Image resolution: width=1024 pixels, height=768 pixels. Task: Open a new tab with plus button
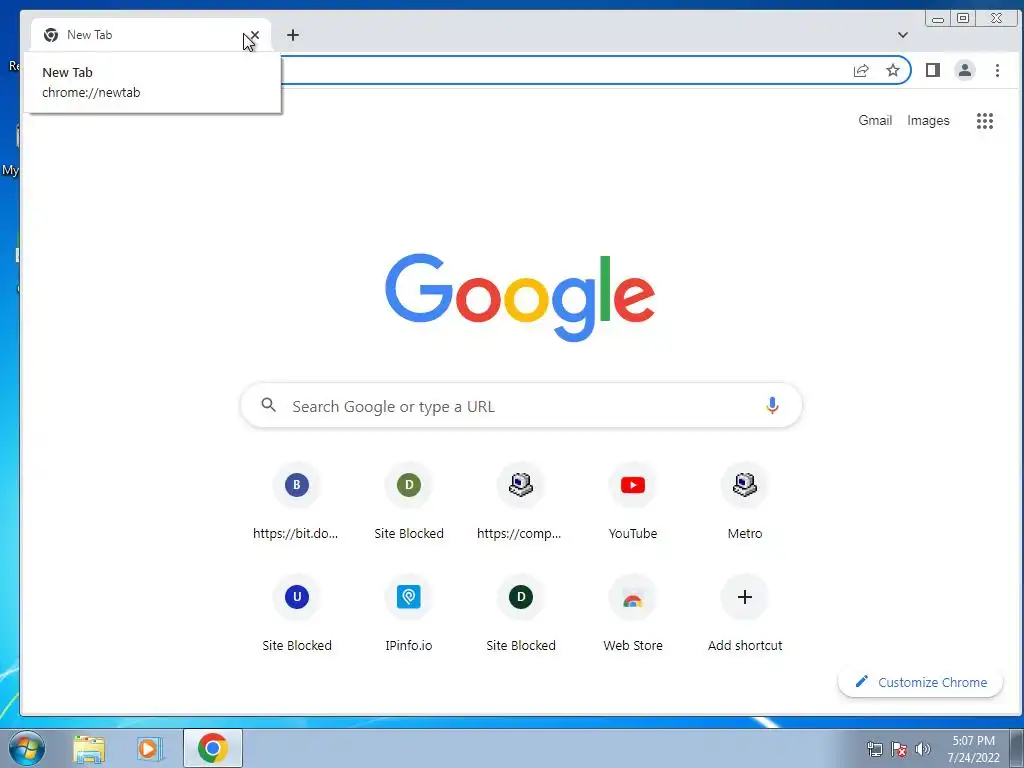click(293, 35)
